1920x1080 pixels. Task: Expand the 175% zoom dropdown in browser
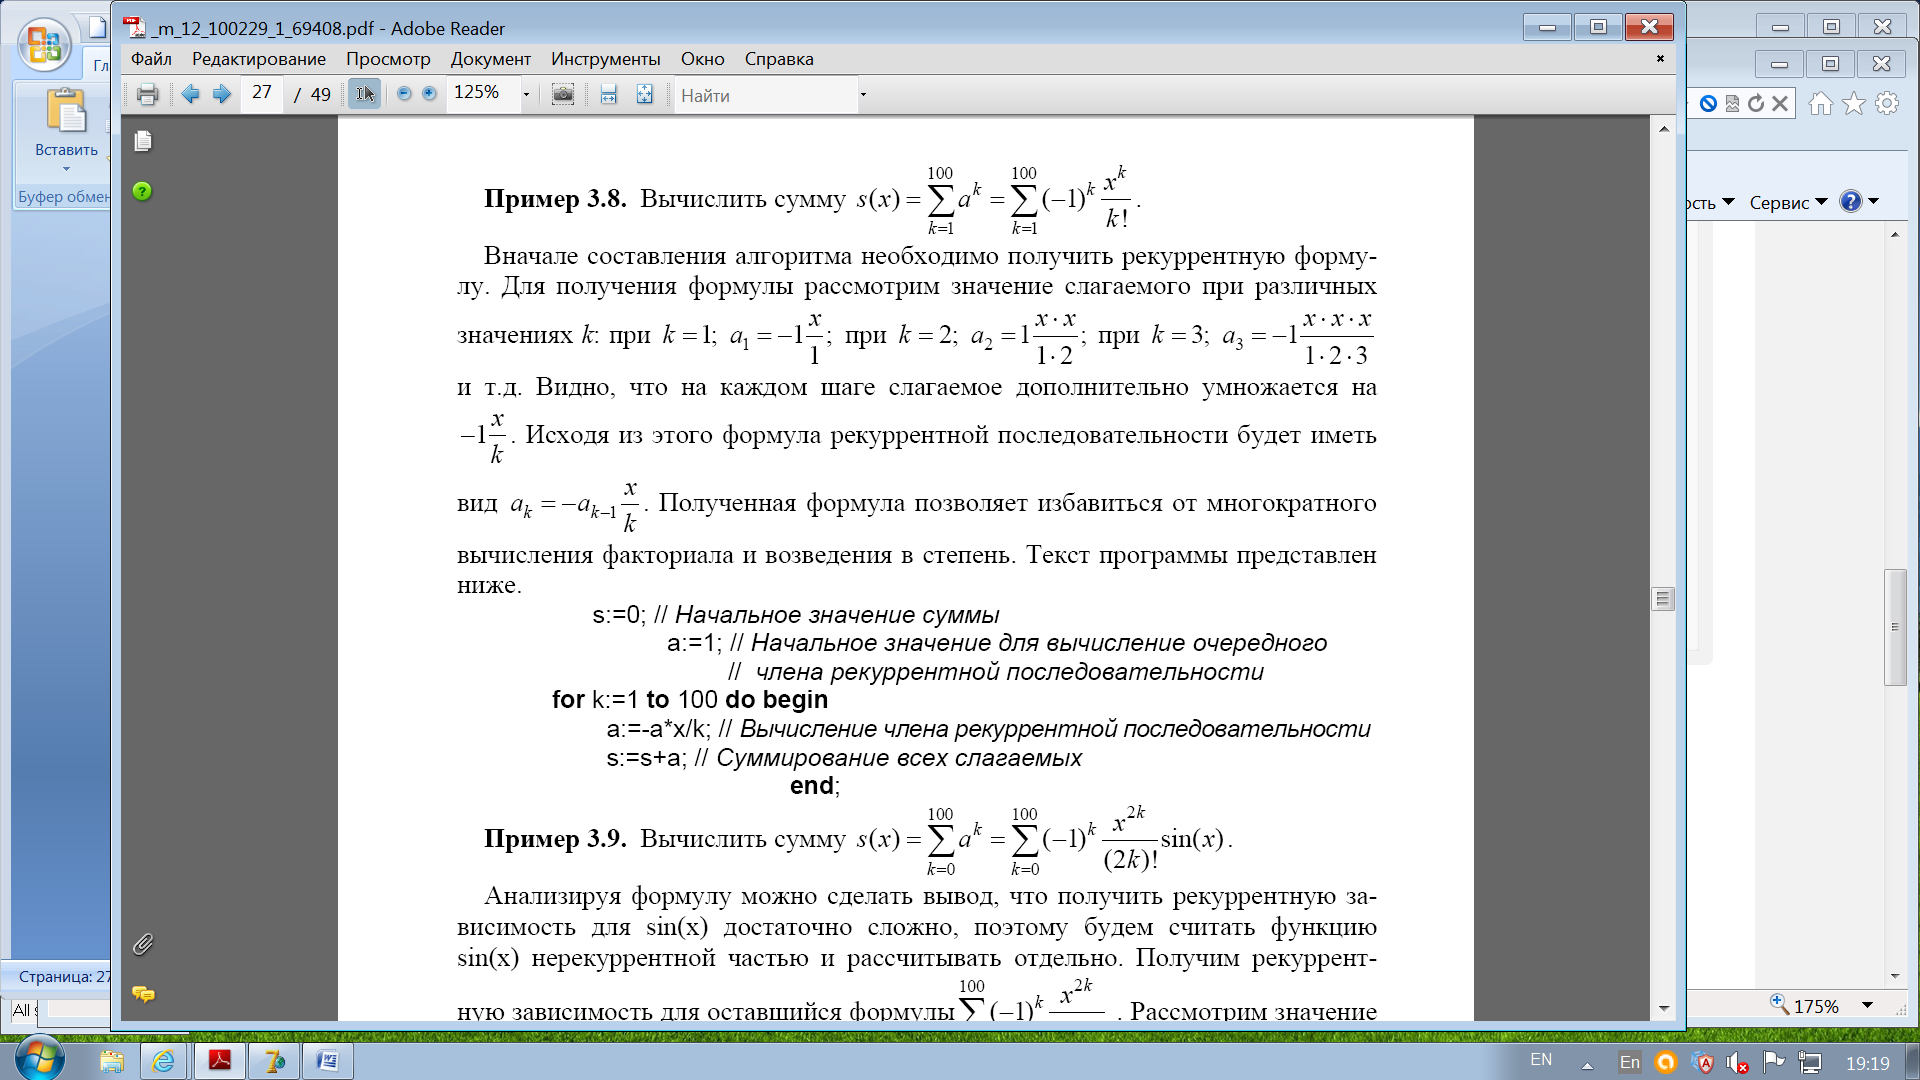1867,1005
